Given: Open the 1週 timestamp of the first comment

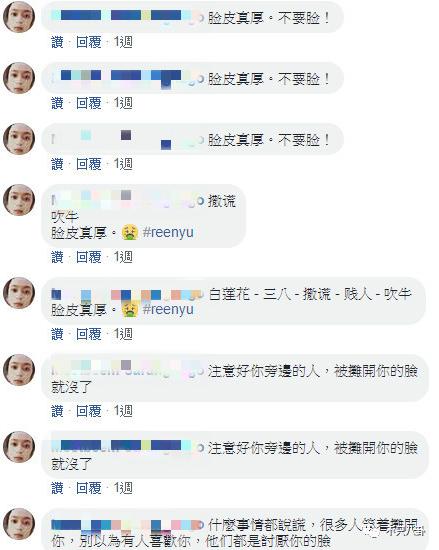Looking at the screenshot, I should (123, 42).
